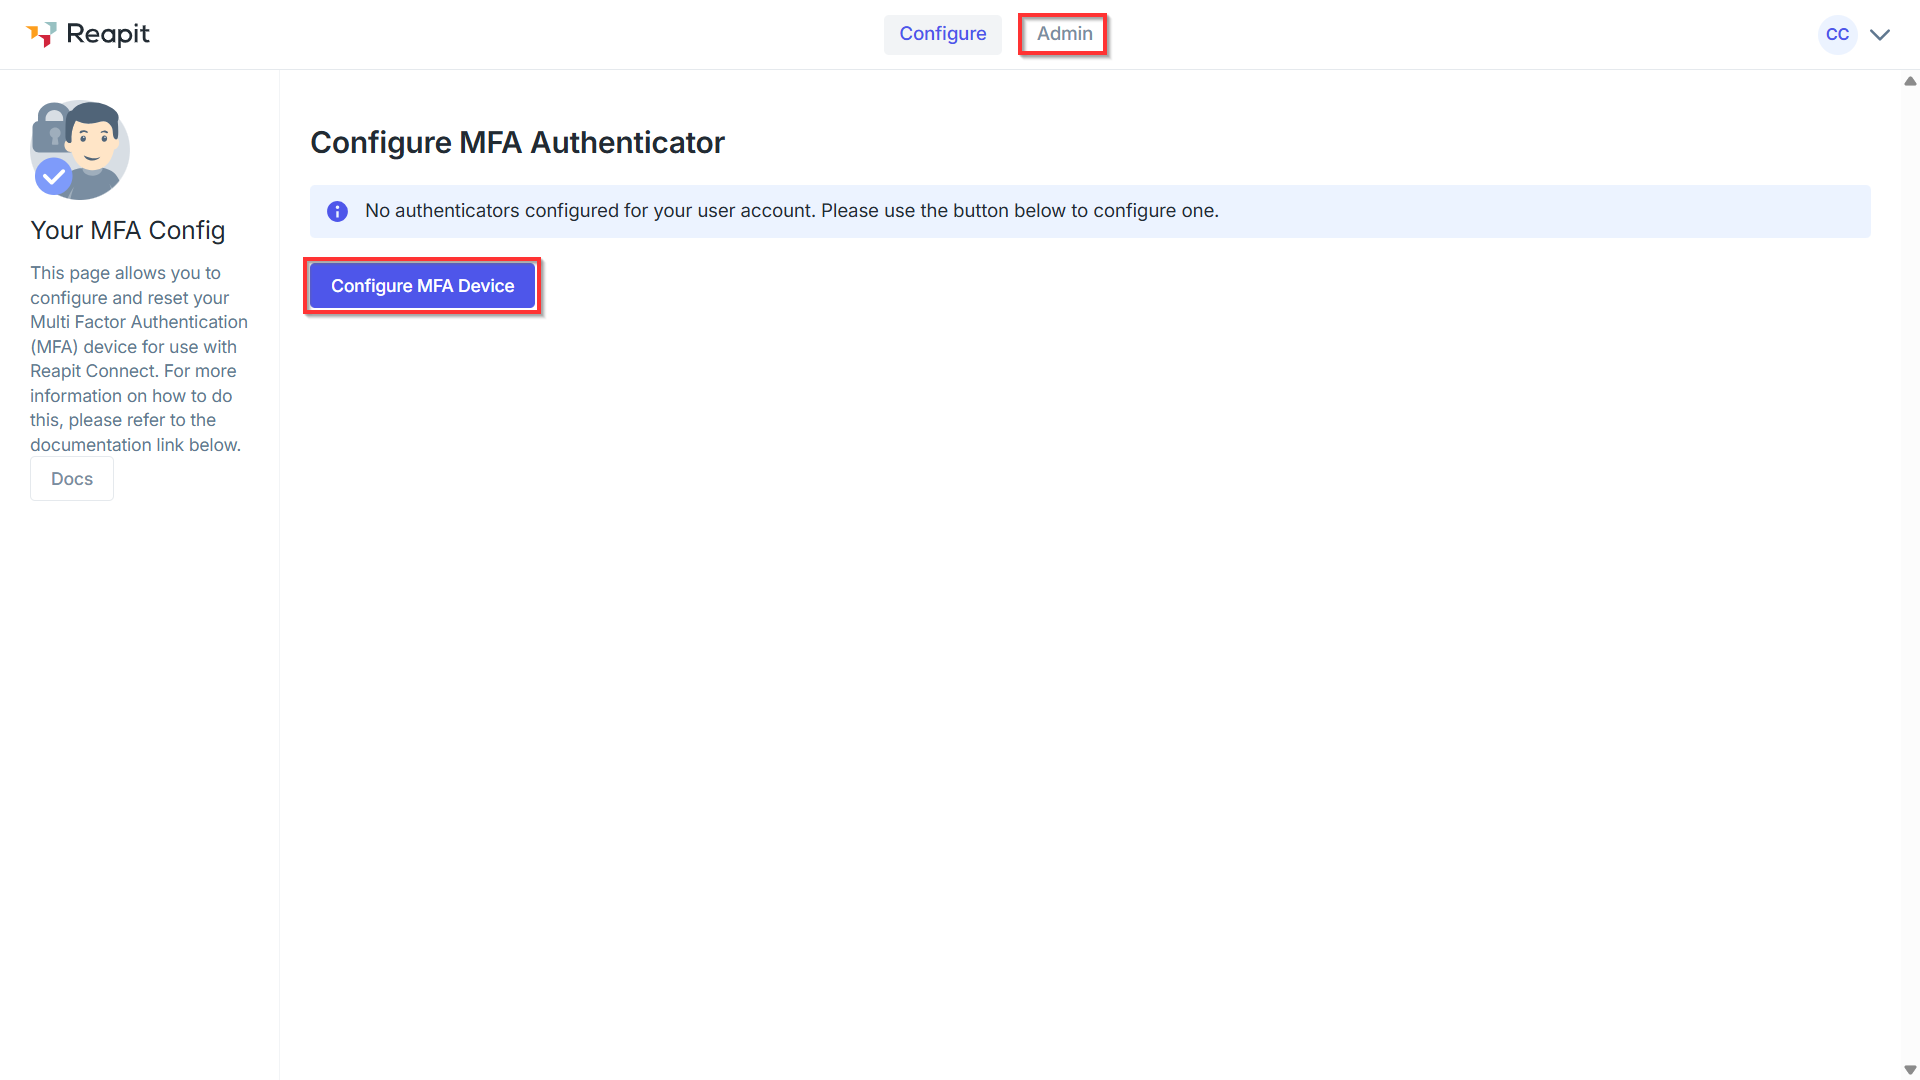This screenshot has height=1080, width=1920.
Task: Click the padlock graphic in sidebar illustration
Action: [52, 128]
